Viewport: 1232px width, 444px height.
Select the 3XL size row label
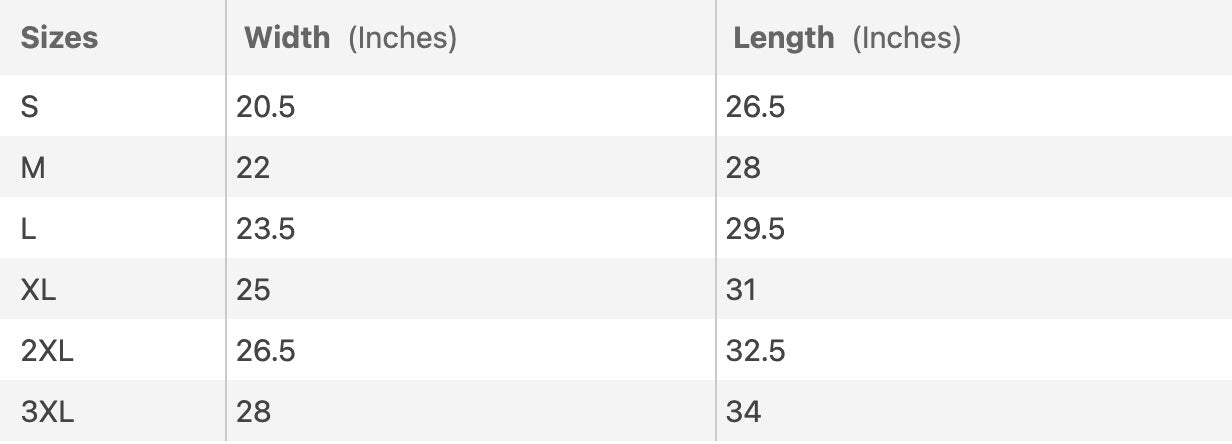[47, 412]
